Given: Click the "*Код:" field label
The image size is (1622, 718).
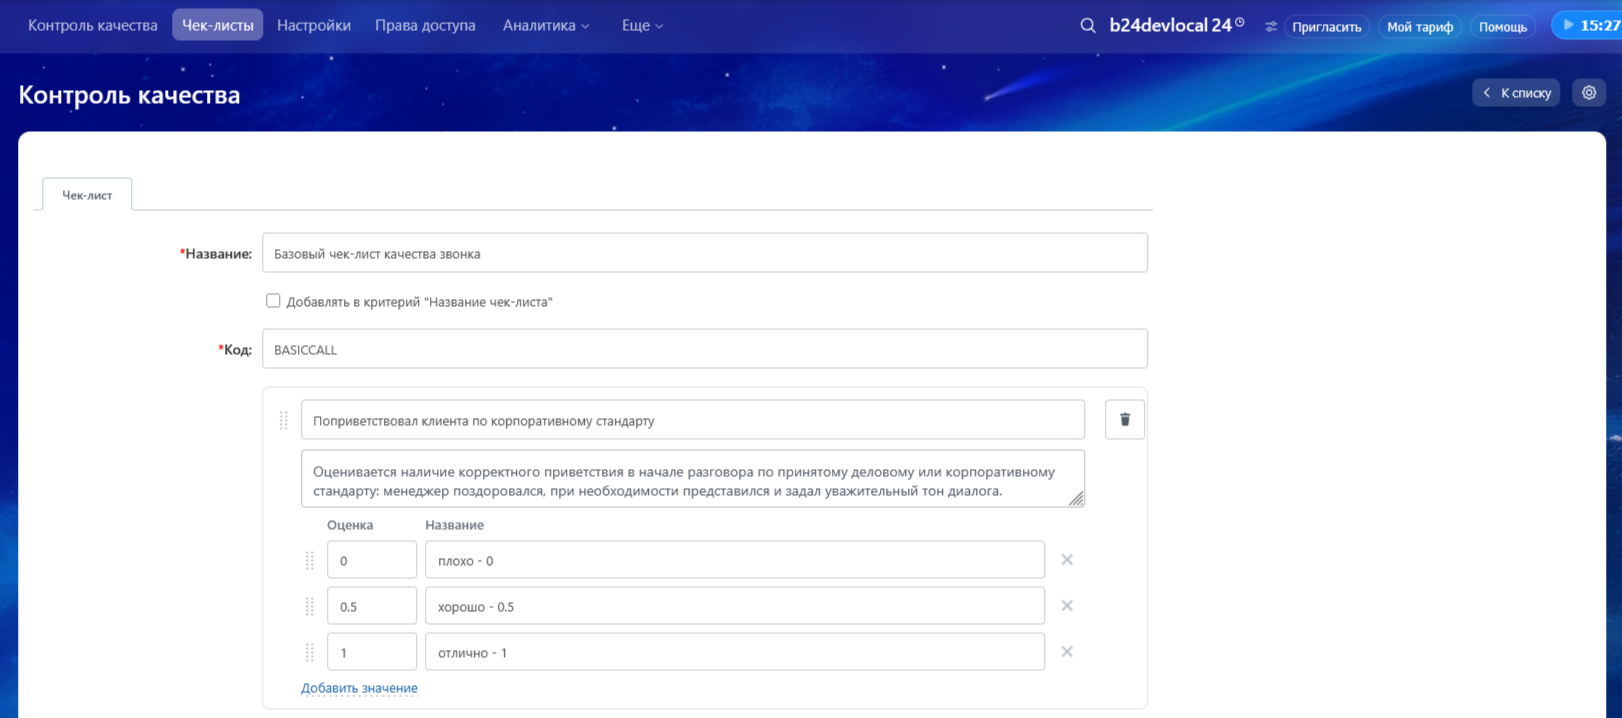Looking at the screenshot, I should pos(235,350).
